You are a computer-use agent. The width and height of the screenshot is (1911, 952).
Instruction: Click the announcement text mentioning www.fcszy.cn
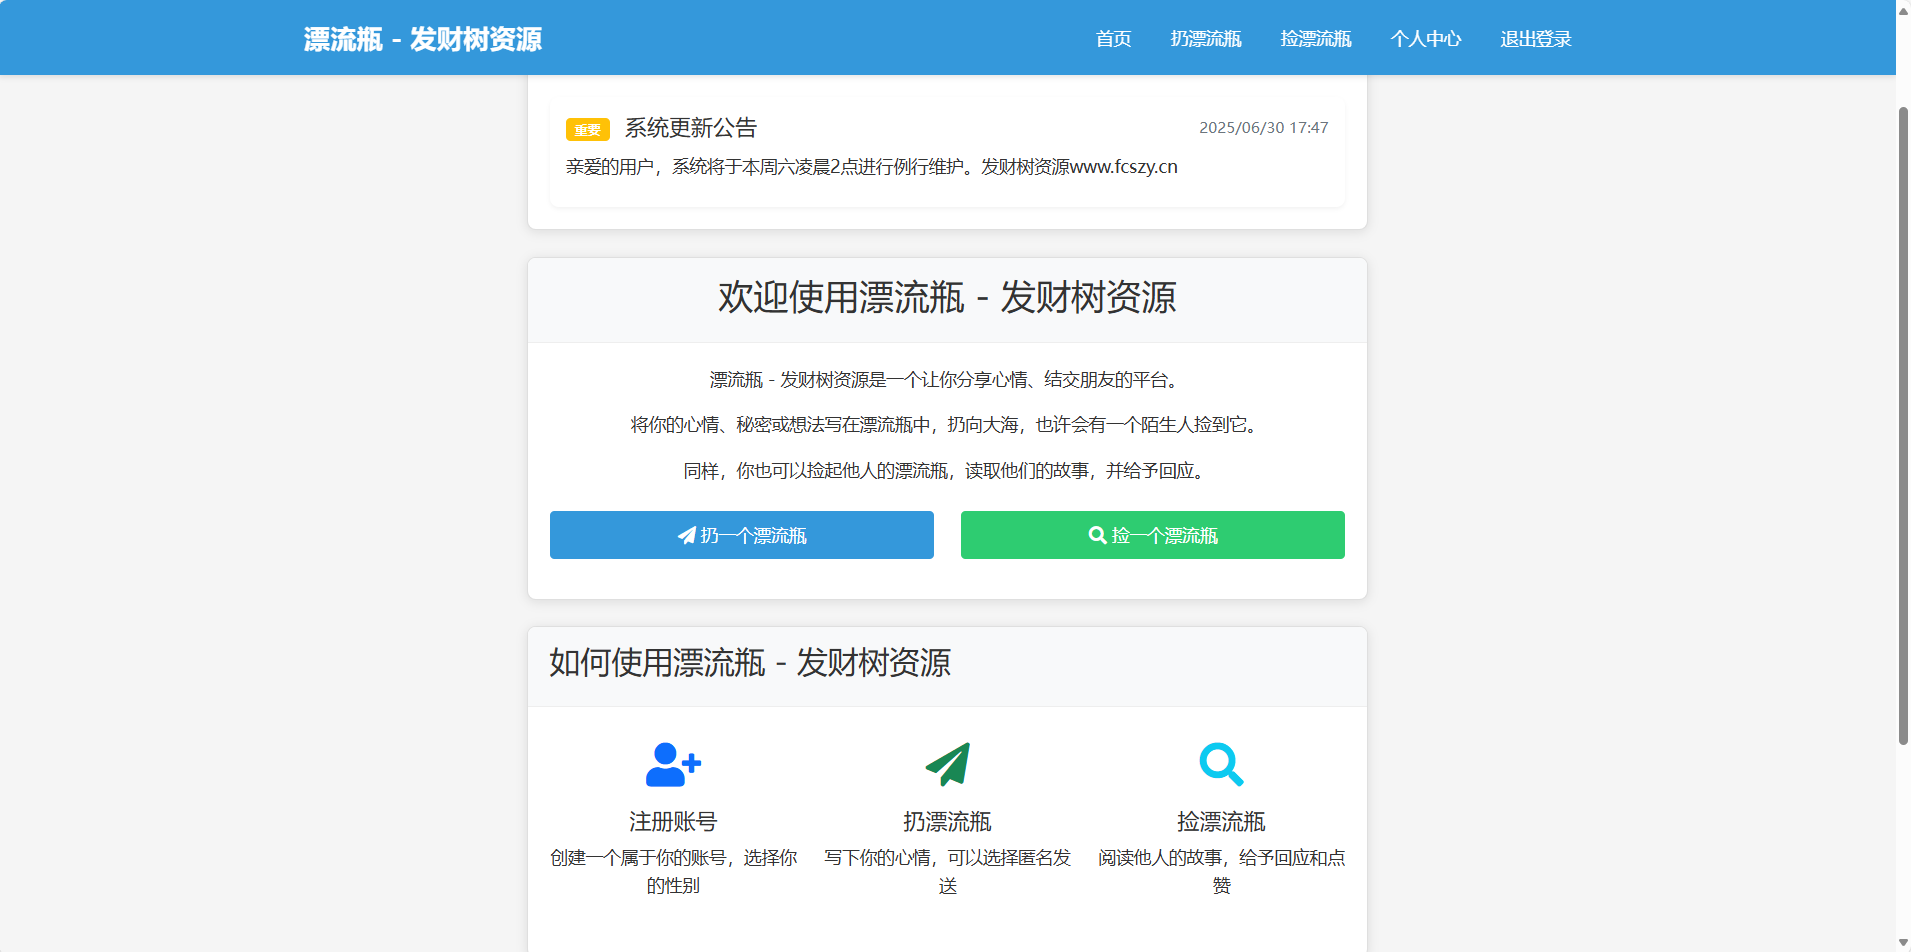(872, 167)
